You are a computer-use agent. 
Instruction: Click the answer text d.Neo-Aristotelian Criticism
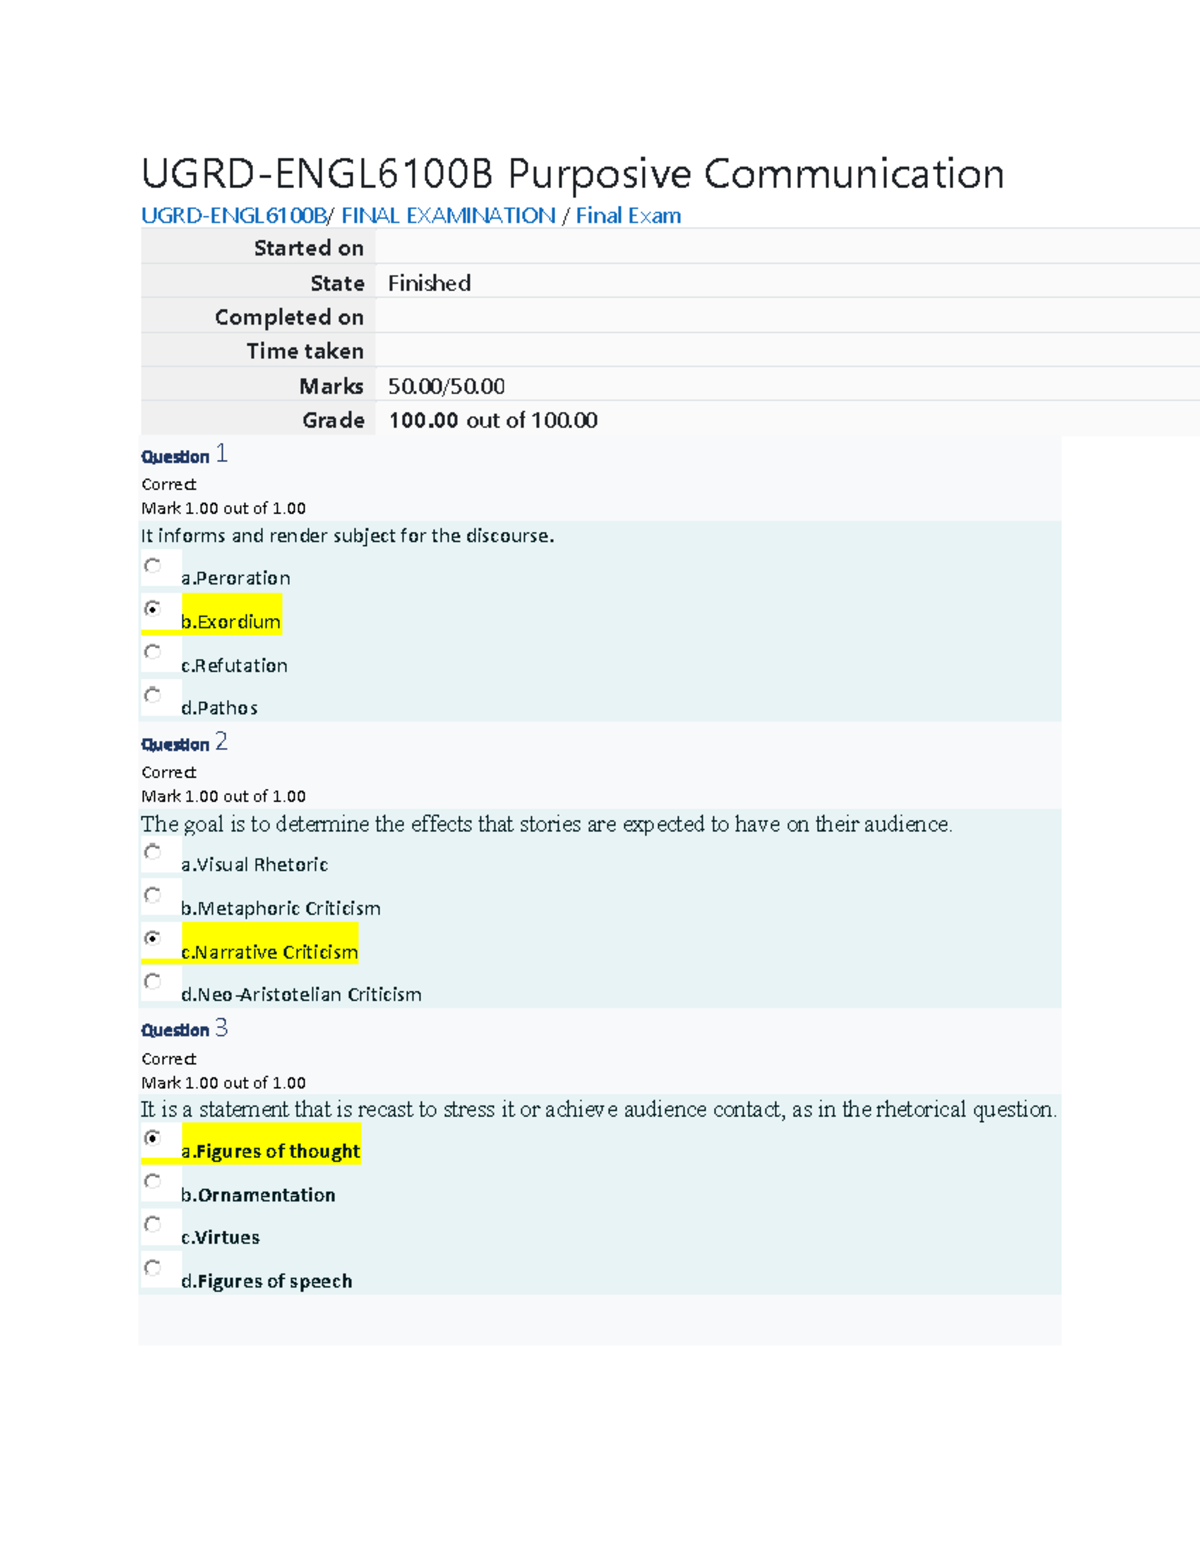pyautogui.click(x=301, y=995)
